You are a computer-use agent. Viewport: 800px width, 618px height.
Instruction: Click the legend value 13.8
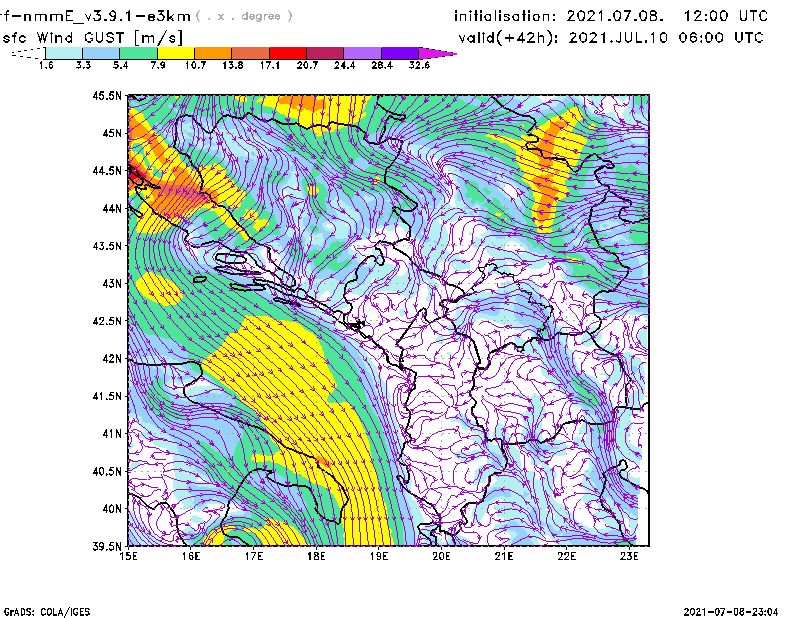233,65
